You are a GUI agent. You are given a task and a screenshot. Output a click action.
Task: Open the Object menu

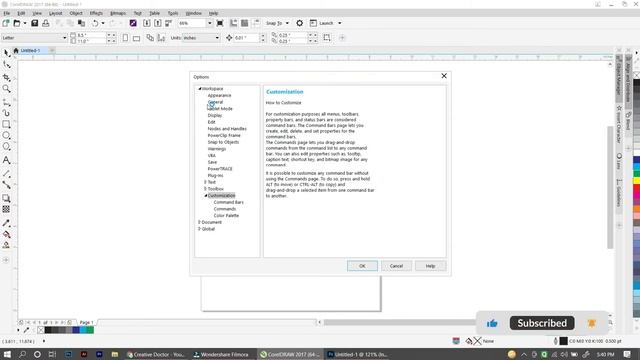76,13
